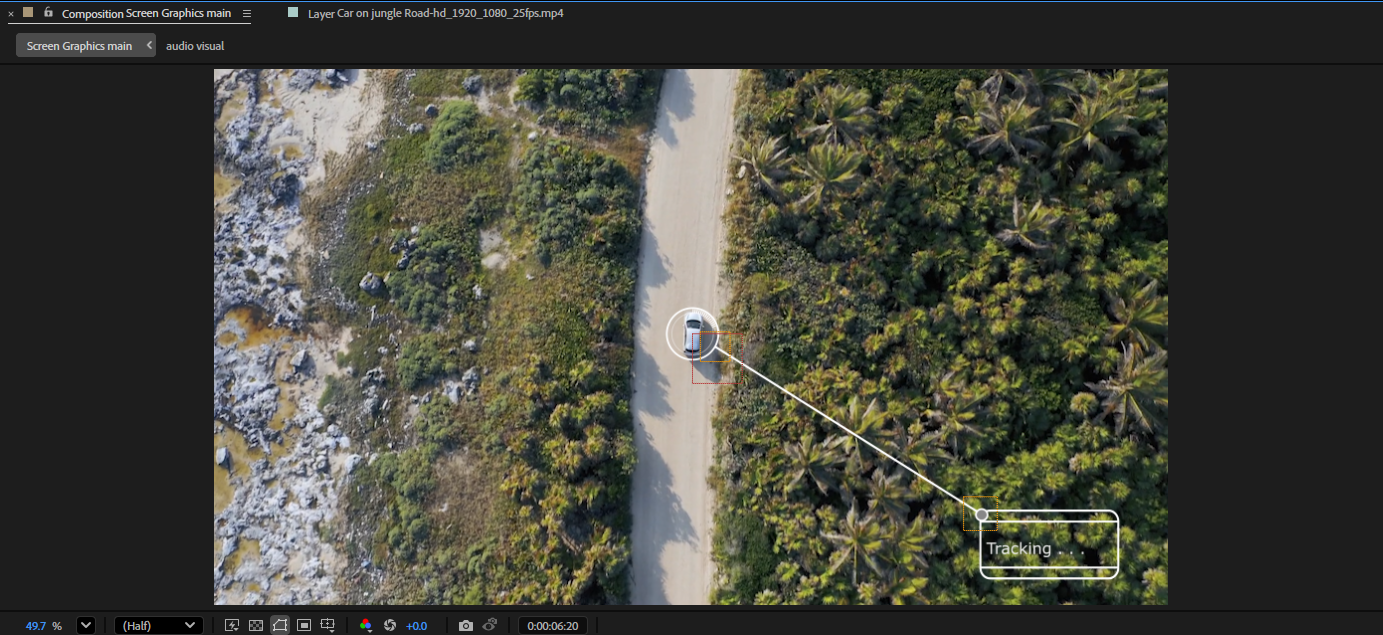Image resolution: width=1383 pixels, height=635 pixels.
Task: Adjust the +0.0 exposure value
Action: click(x=416, y=626)
